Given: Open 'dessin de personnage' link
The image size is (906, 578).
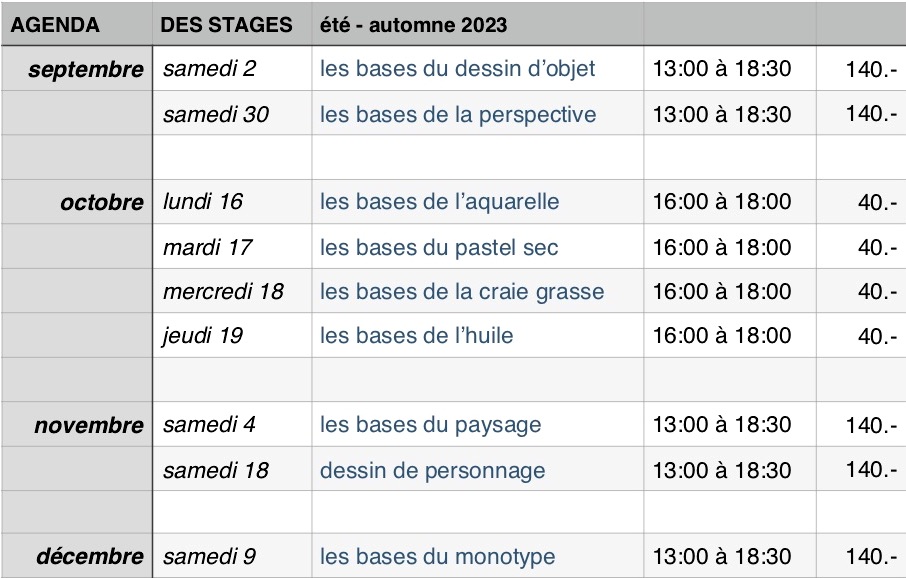Looking at the screenshot, I should click(432, 470).
